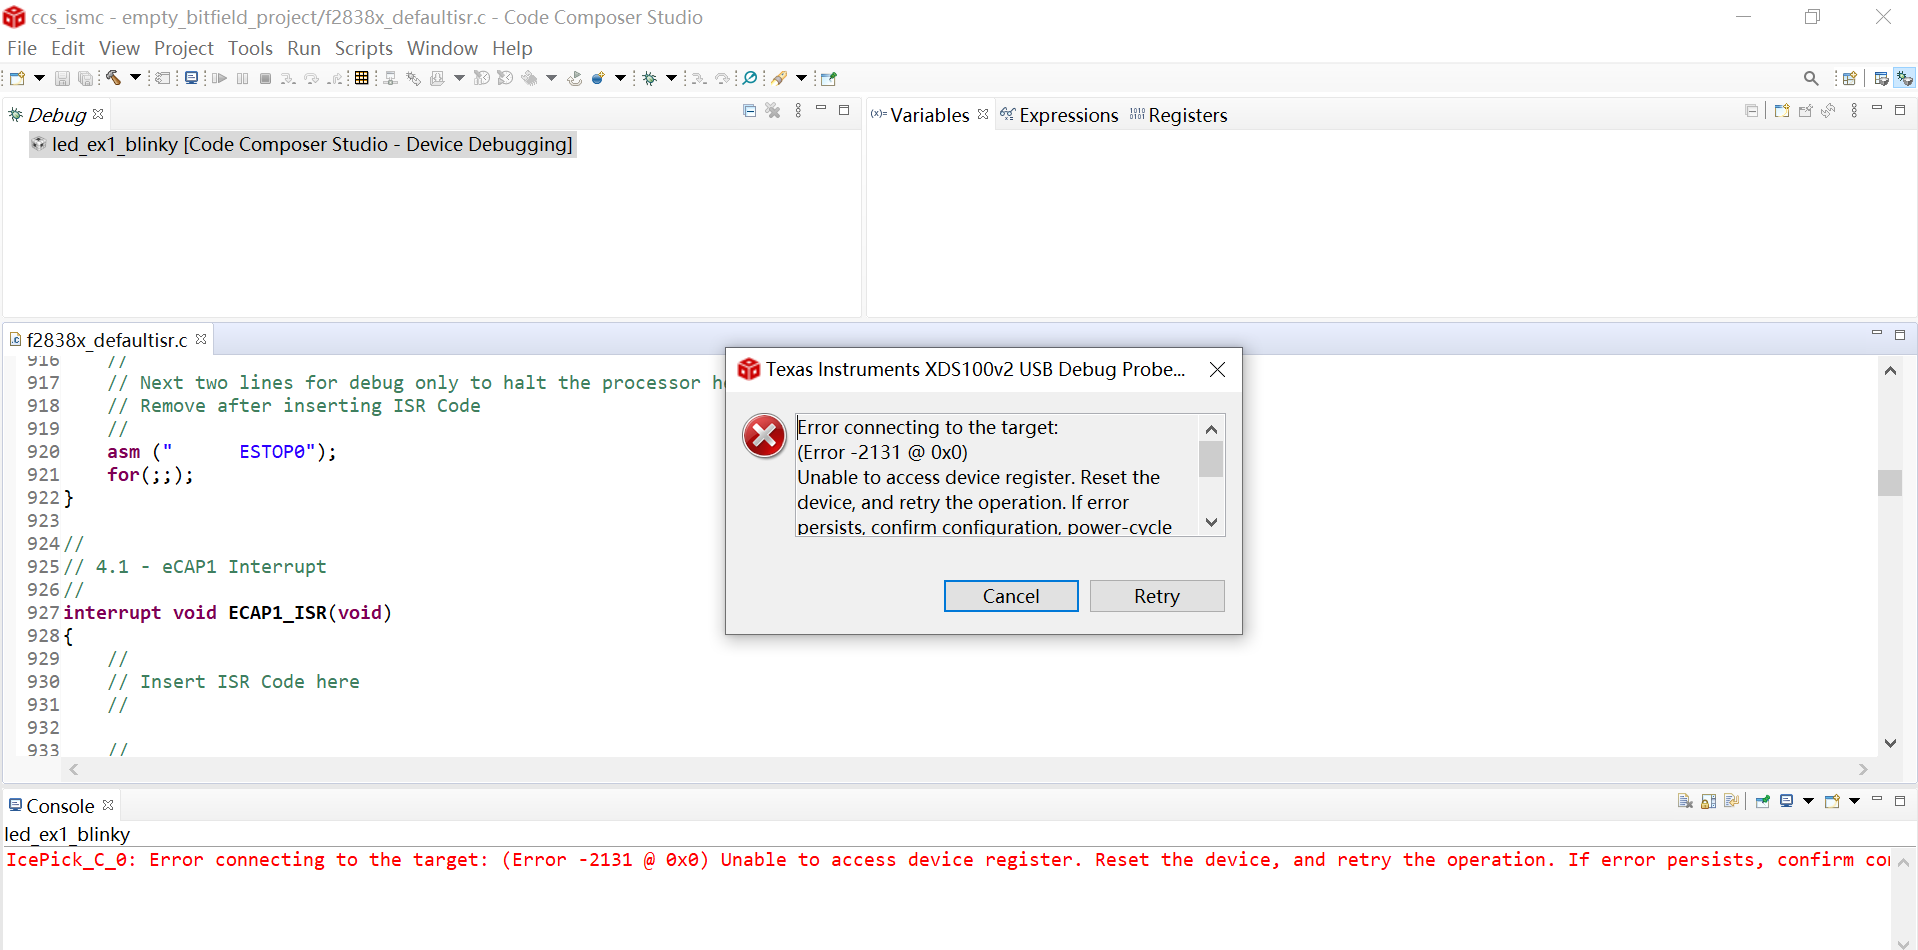1918x950 pixels.
Task: Click Retry in the error dialog
Action: click(1157, 596)
